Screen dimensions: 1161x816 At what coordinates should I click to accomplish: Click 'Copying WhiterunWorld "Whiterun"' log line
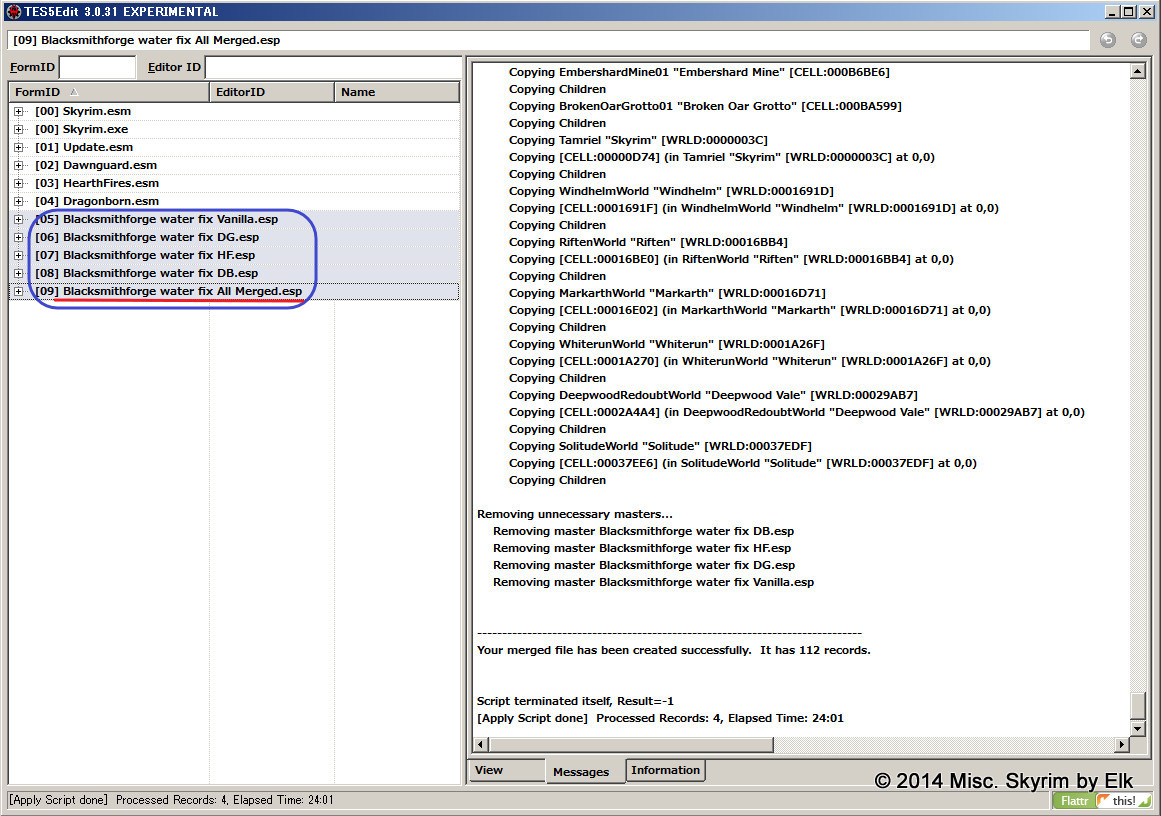pos(666,344)
